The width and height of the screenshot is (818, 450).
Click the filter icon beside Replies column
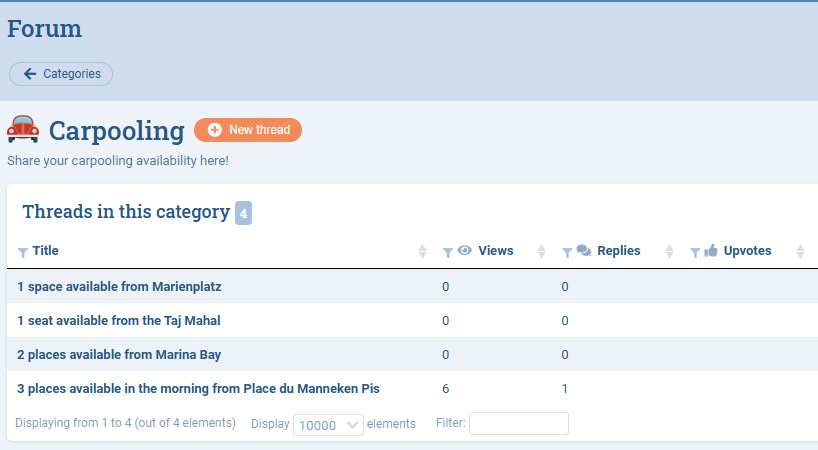coord(567,252)
